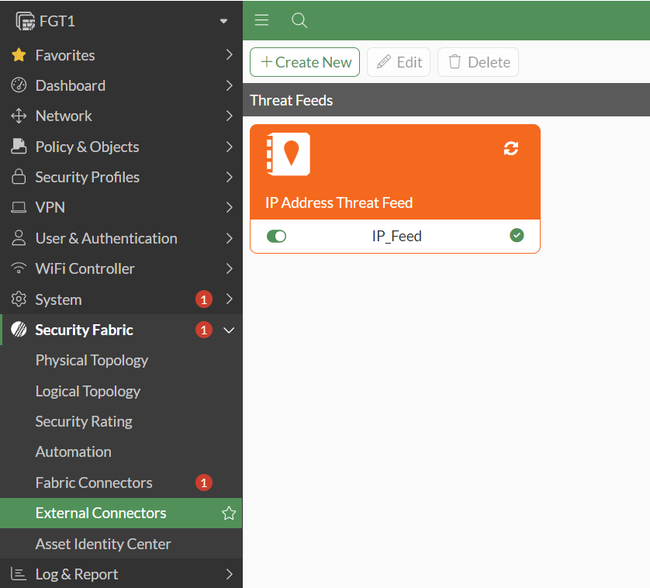
Task: Click the favorite star on External Connectors
Action: tap(229, 513)
